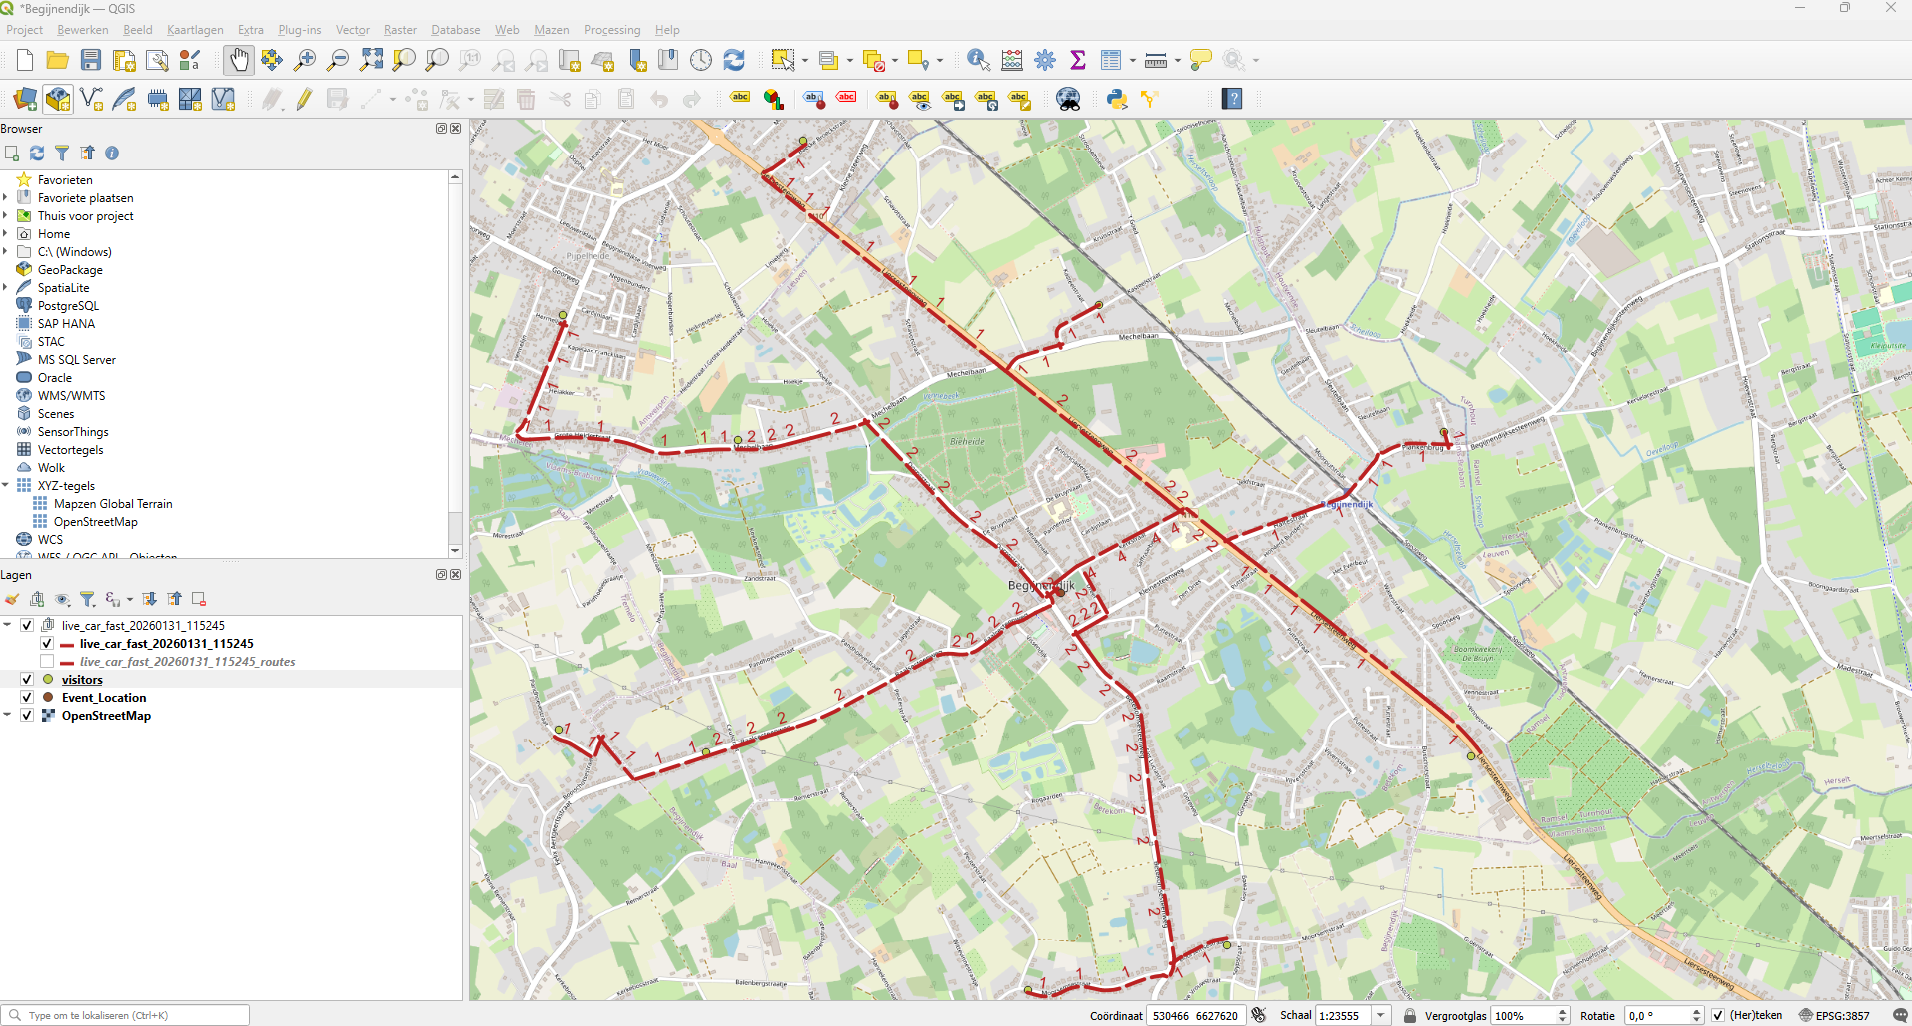Click the filter browser icon in Browser panel
Viewport: 1912px width, 1026px height.
62,153
